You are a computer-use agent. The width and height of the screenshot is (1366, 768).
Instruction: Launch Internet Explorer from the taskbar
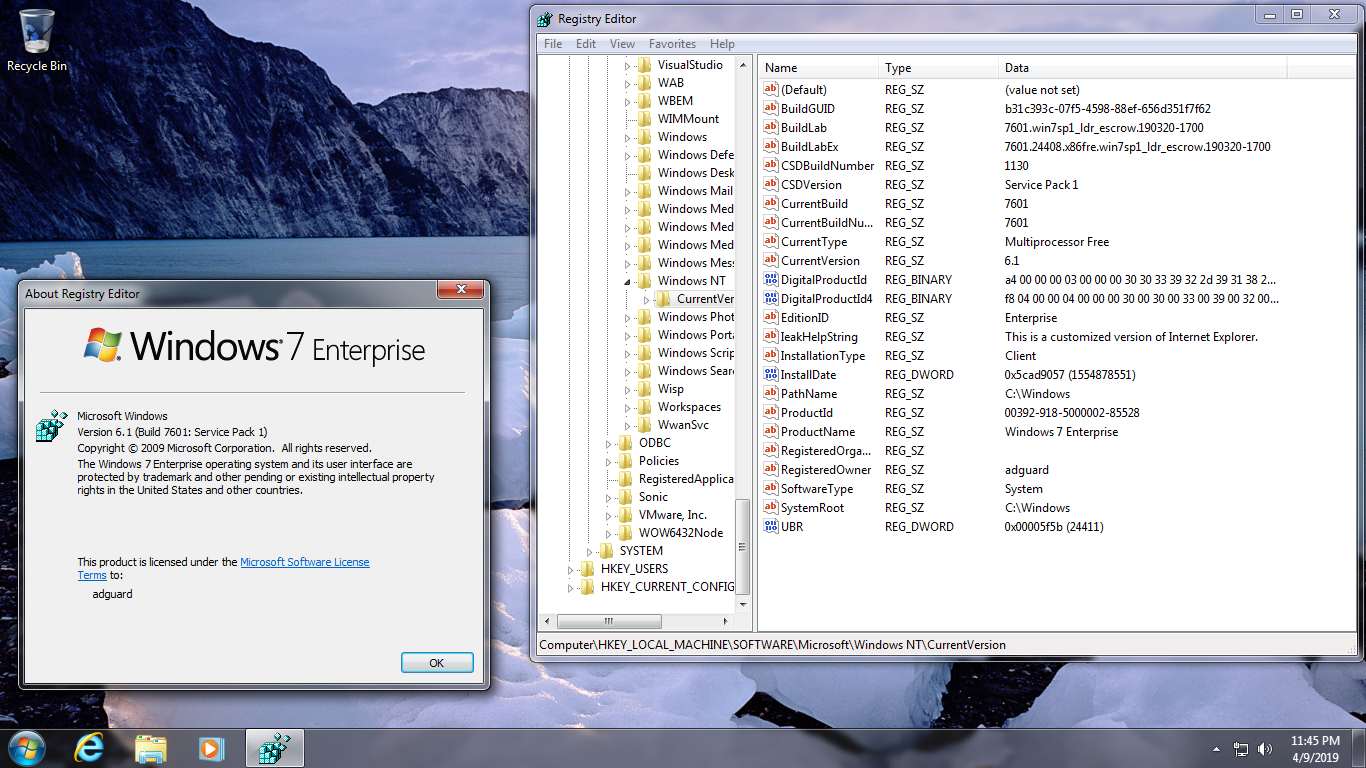click(x=90, y=747)
